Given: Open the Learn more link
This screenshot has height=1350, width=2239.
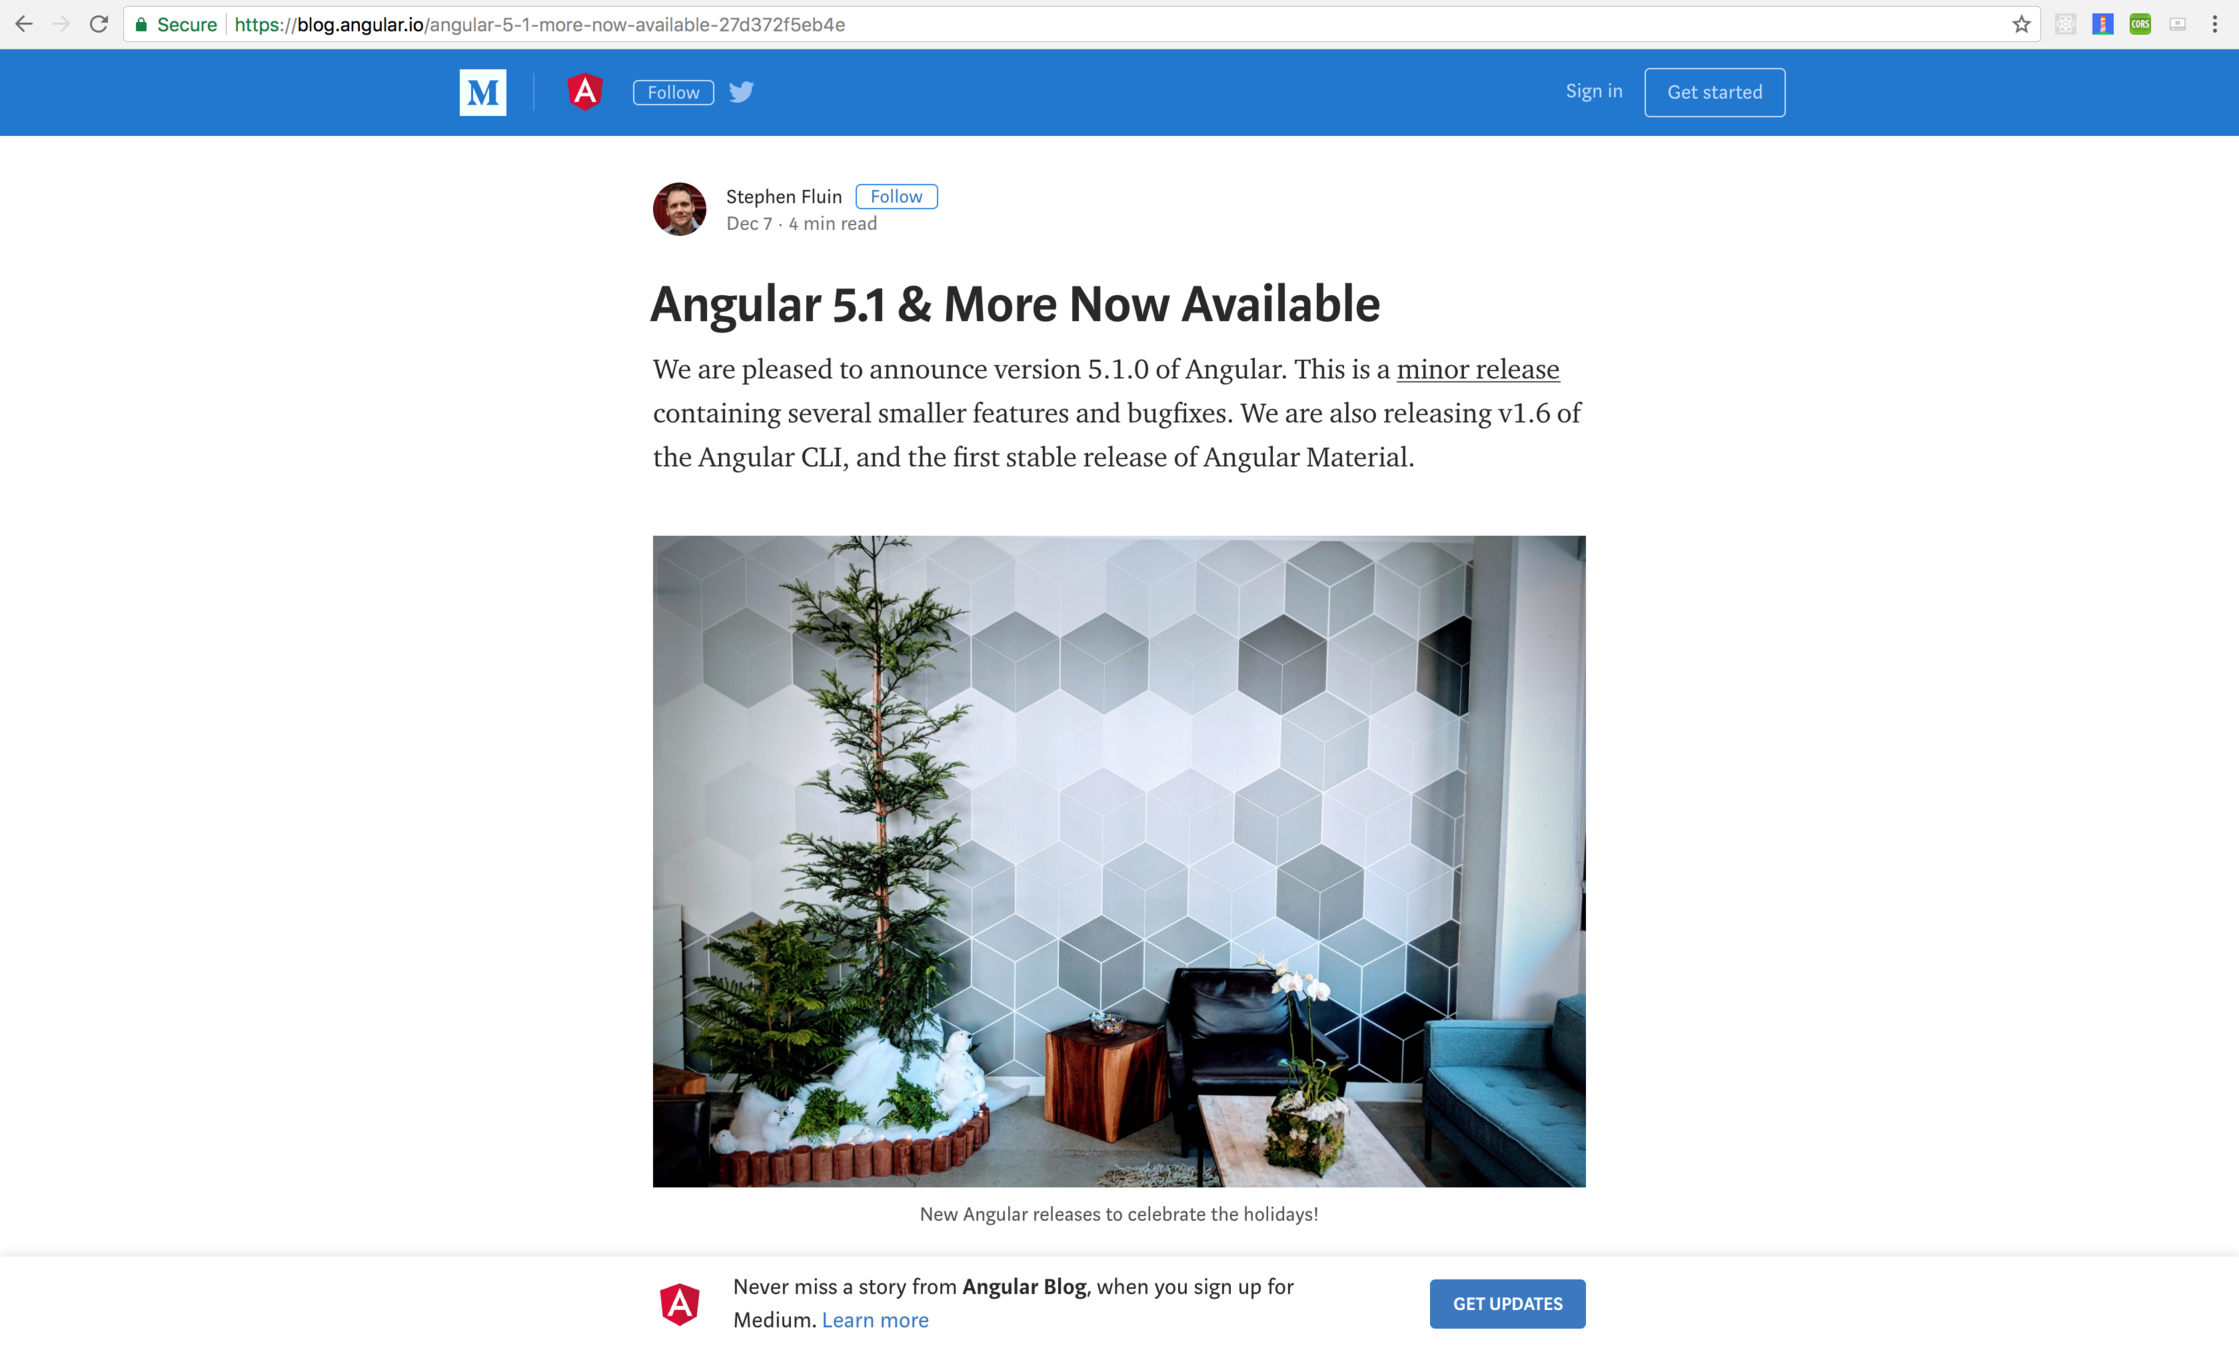Looking at the screenshot, I should click(x=875, y=1320).
